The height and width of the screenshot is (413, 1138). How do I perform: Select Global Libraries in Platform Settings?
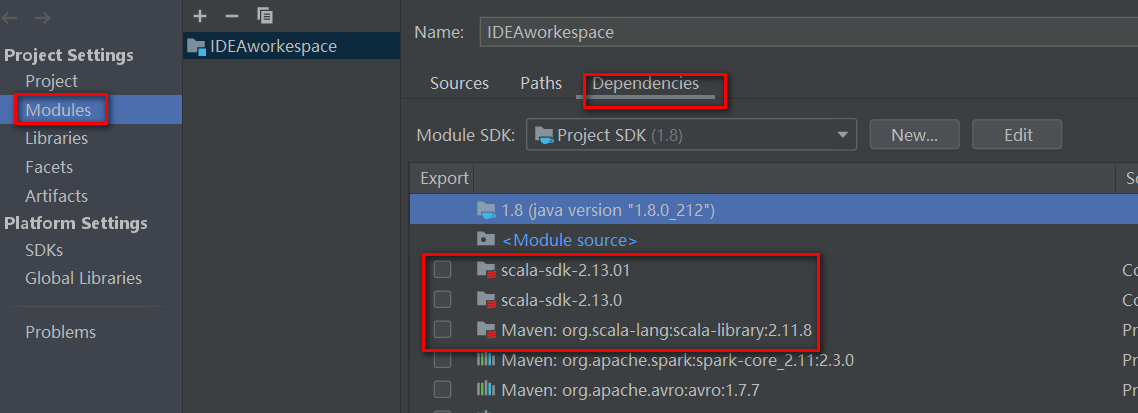pos(84,278)
